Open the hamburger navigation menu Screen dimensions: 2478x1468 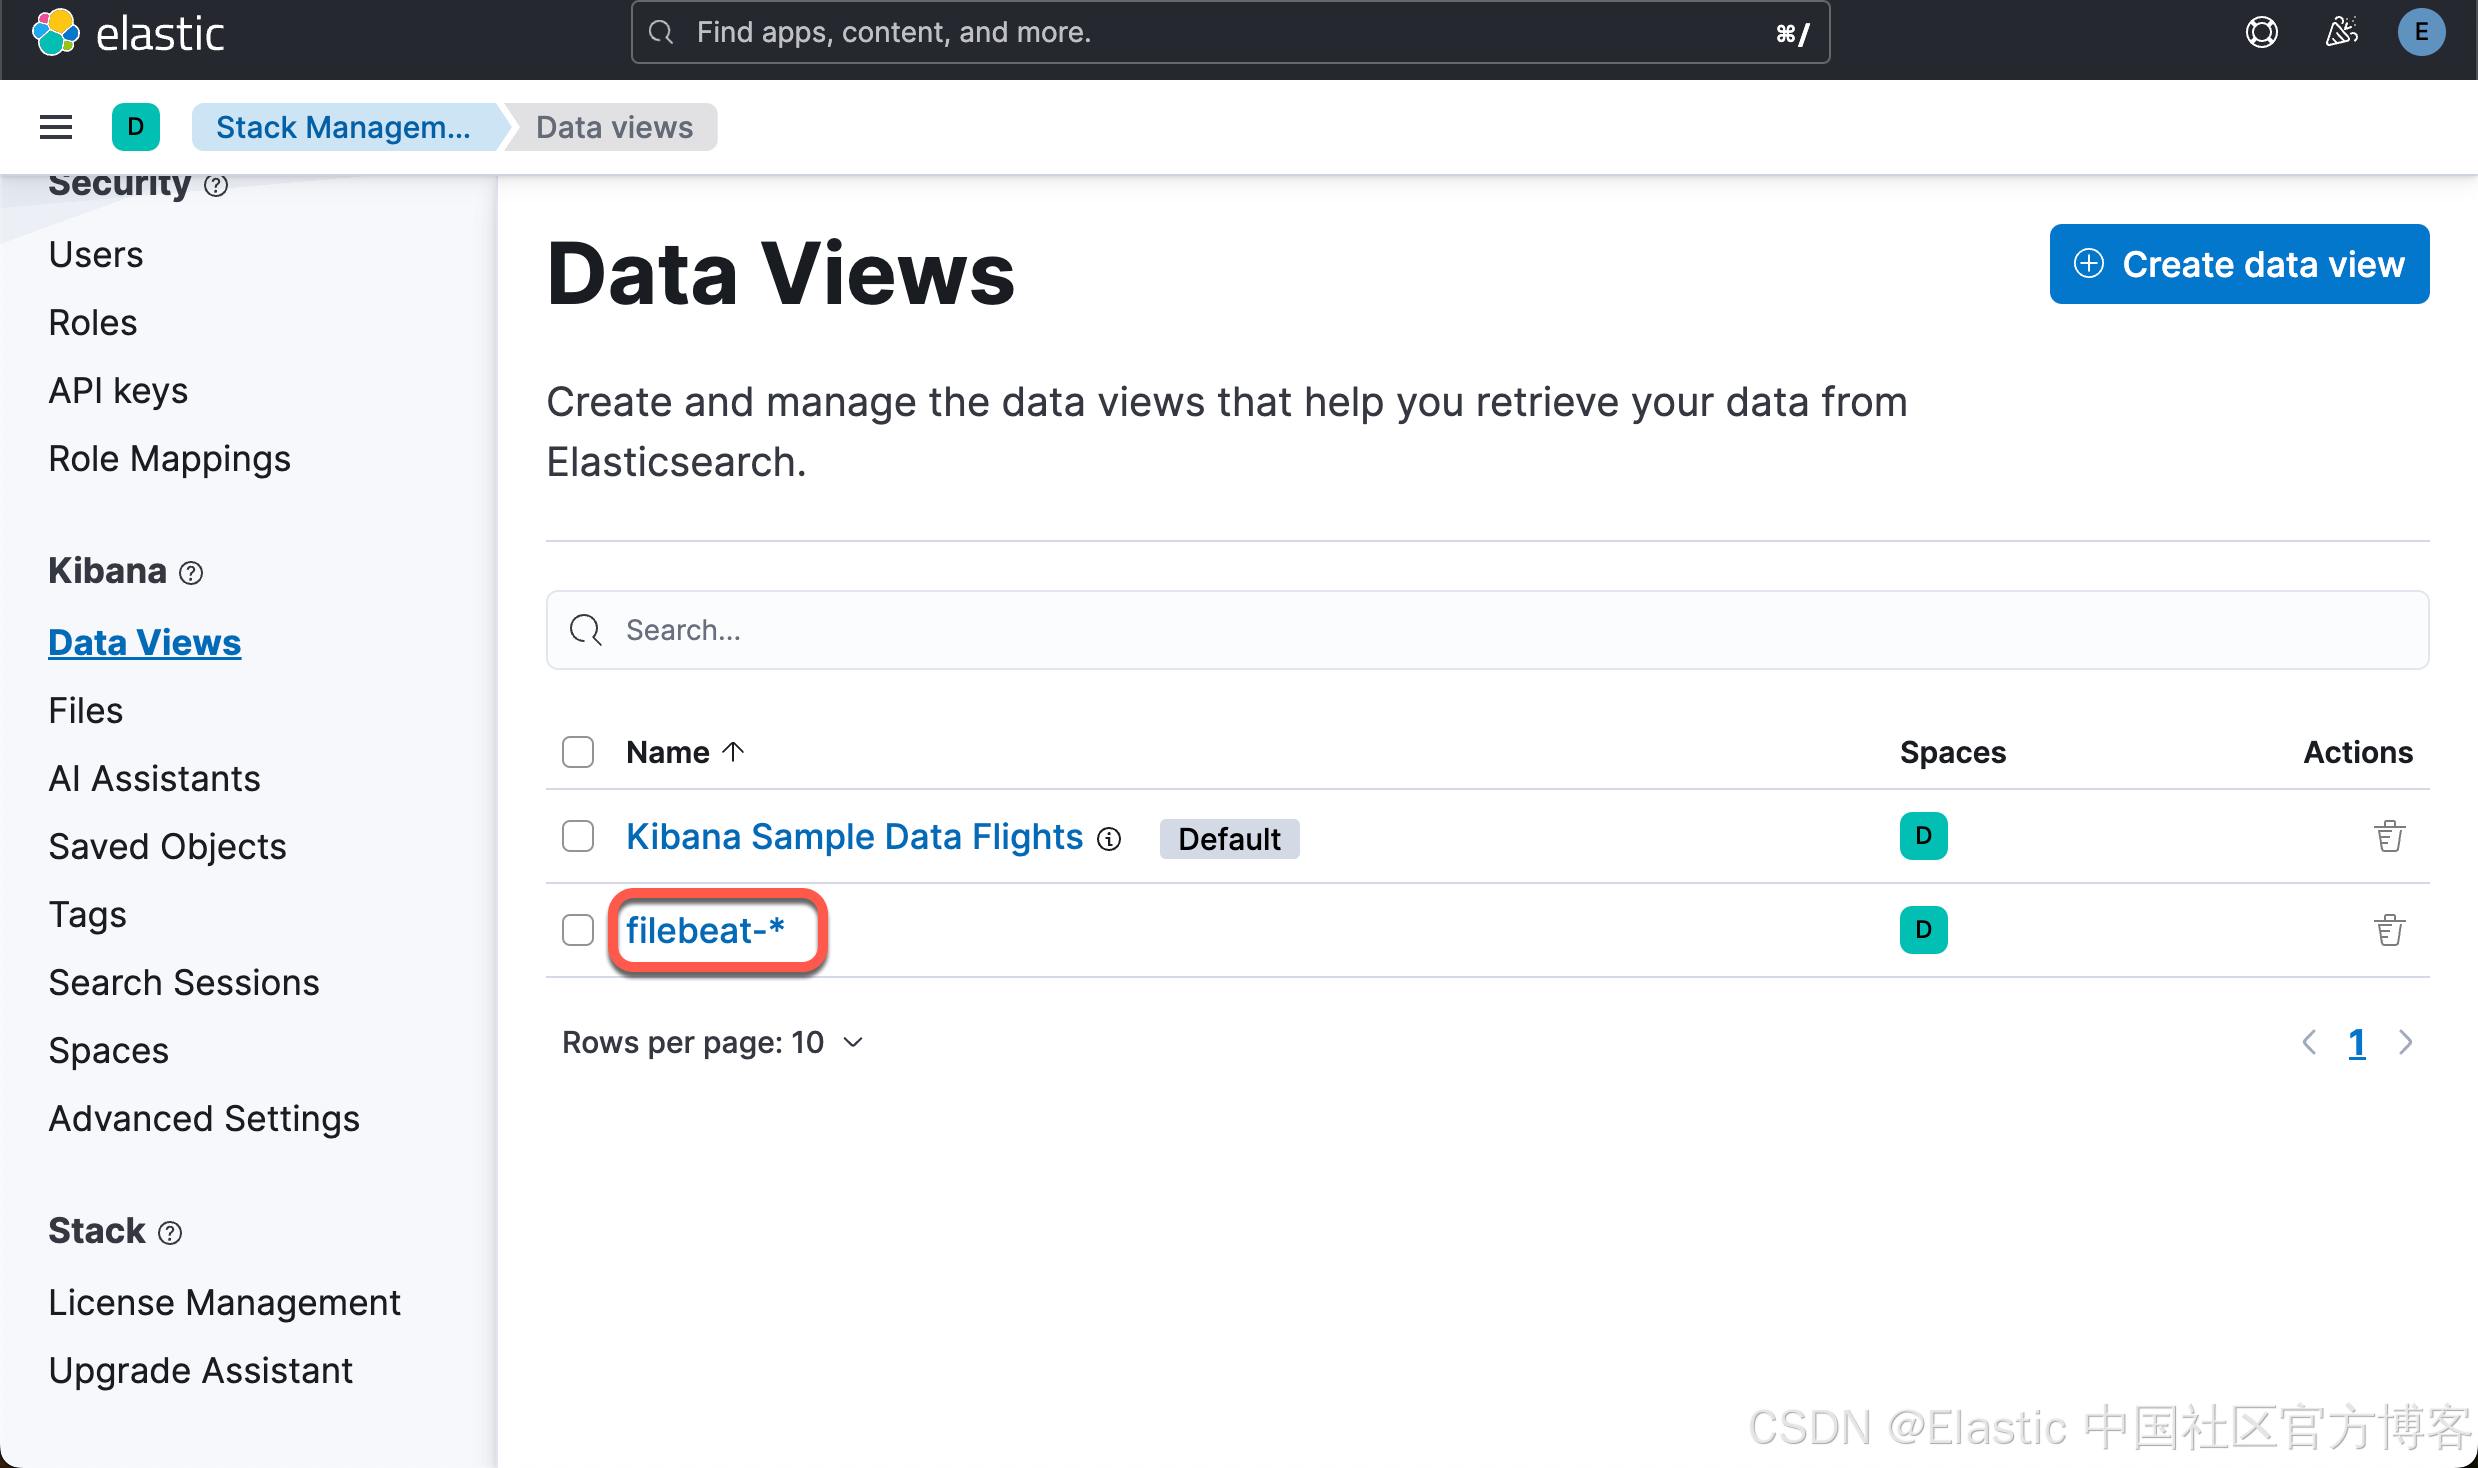[x=56, y=127]
